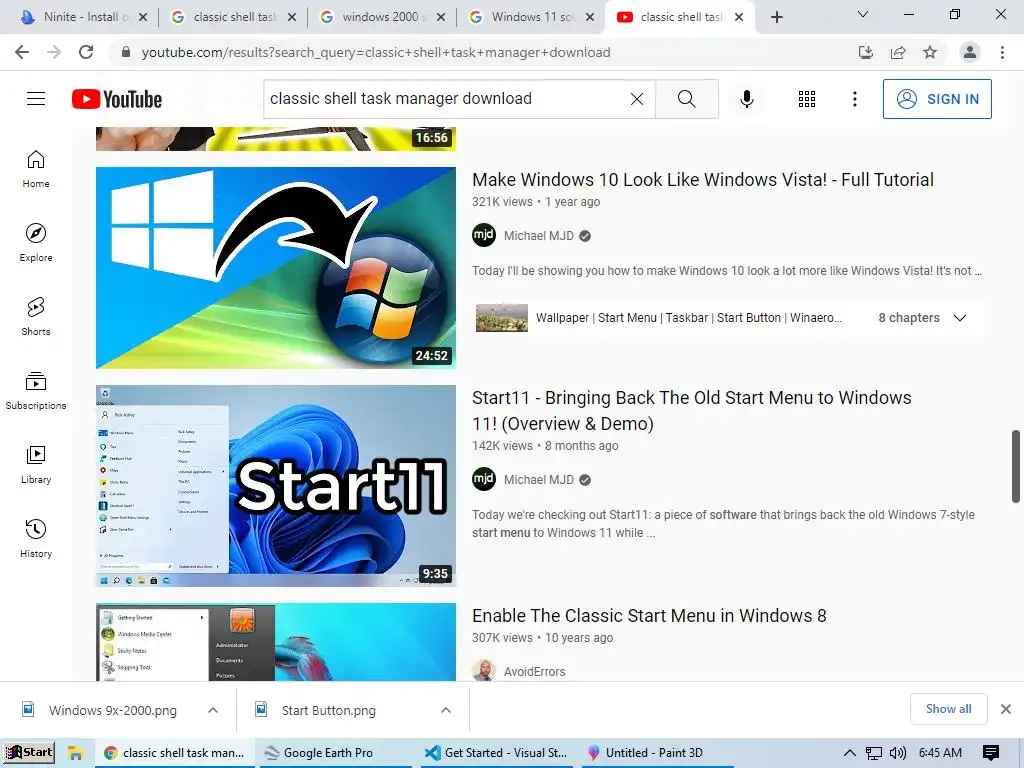This screenshot has width=1024, height=768.
Task: Click the SIGN IN button
Action: click(x=937, y=99)
